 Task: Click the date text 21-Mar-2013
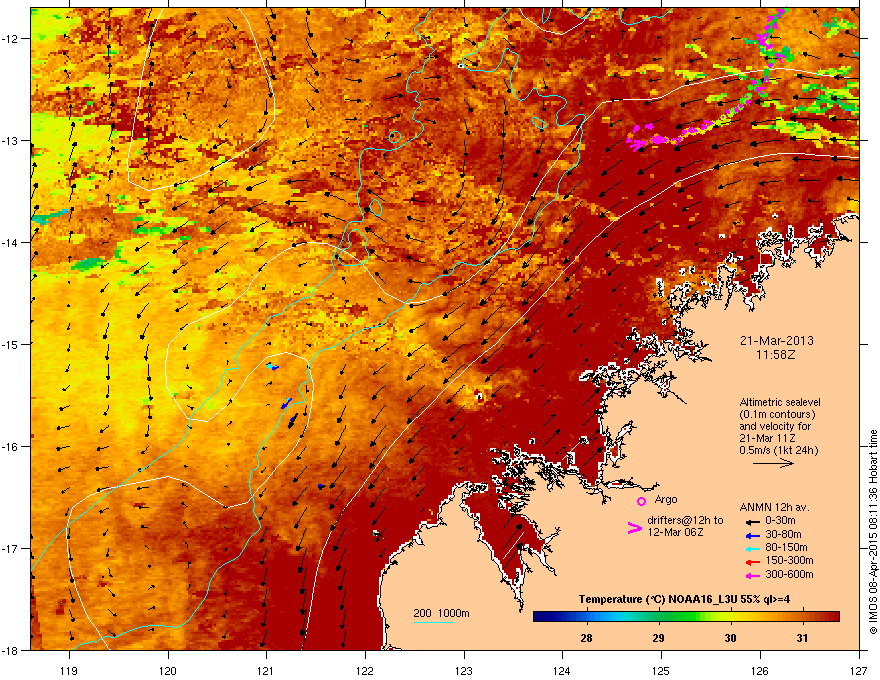click(x=776, y=341)
